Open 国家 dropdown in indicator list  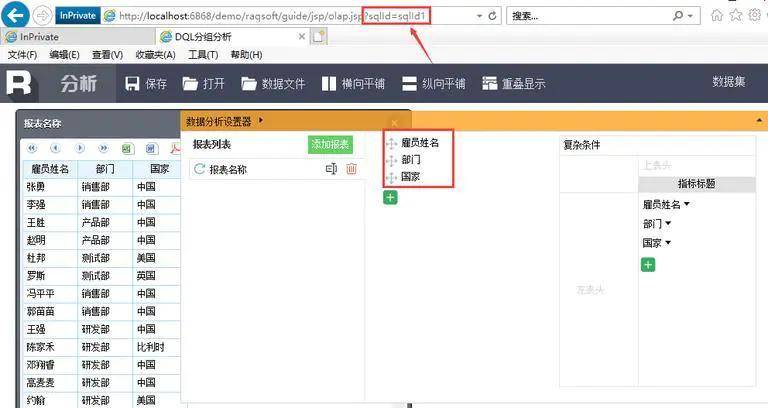point(668,242)
